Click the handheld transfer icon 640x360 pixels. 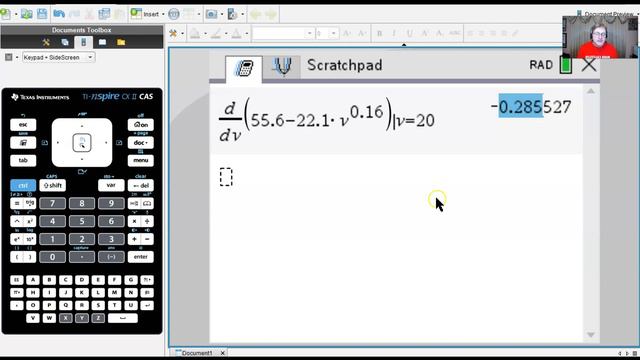(232, 14)
